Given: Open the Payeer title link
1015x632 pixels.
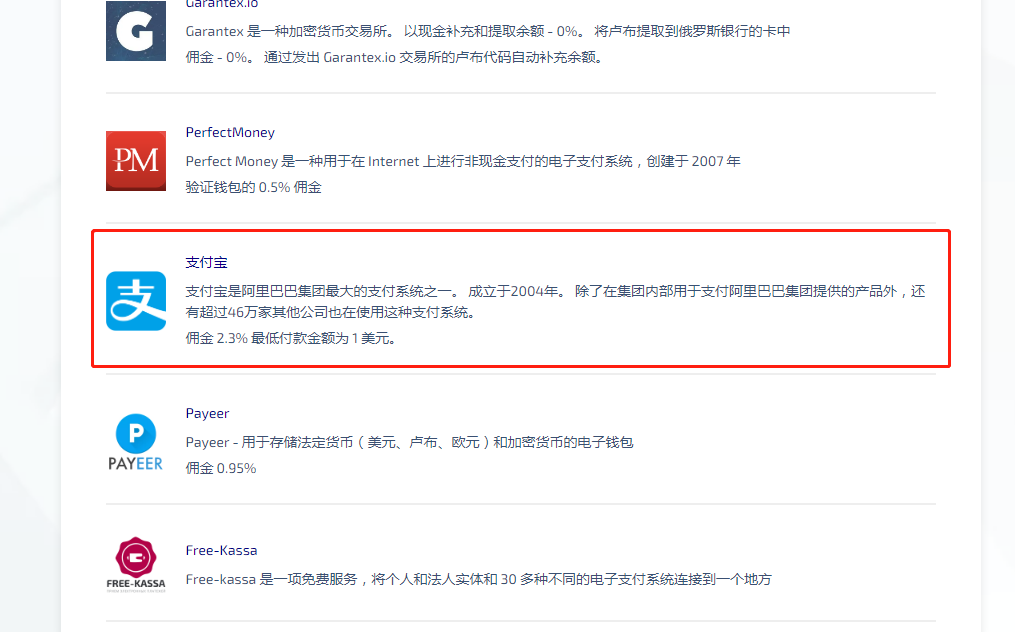Looking at the screenshot, I should (207, 413).
